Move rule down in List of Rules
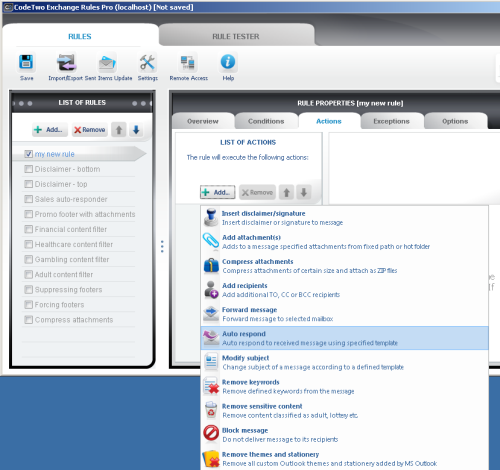The height and width of the screenshot is (470, 500). [x=136, y=130]
